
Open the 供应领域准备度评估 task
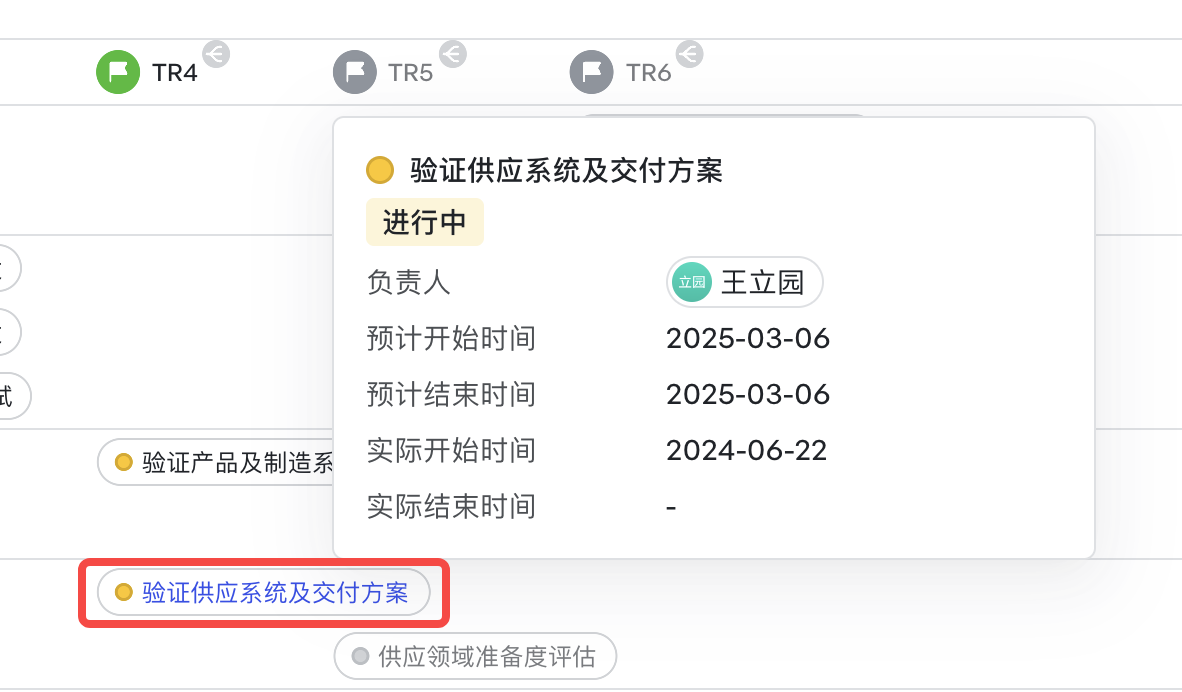point(475,656)
